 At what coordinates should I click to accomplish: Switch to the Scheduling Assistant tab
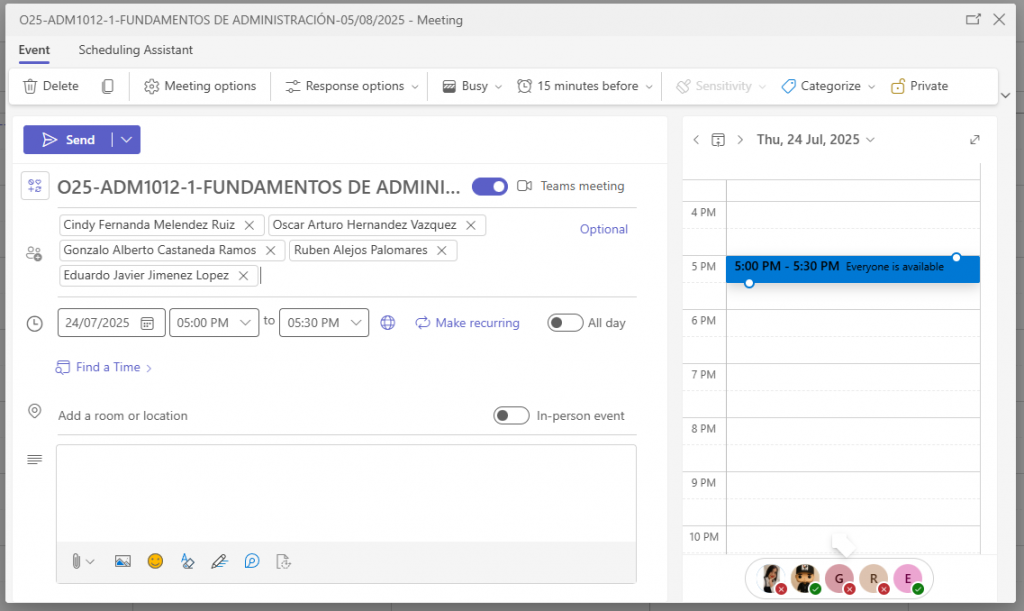[x=135, y=50]
